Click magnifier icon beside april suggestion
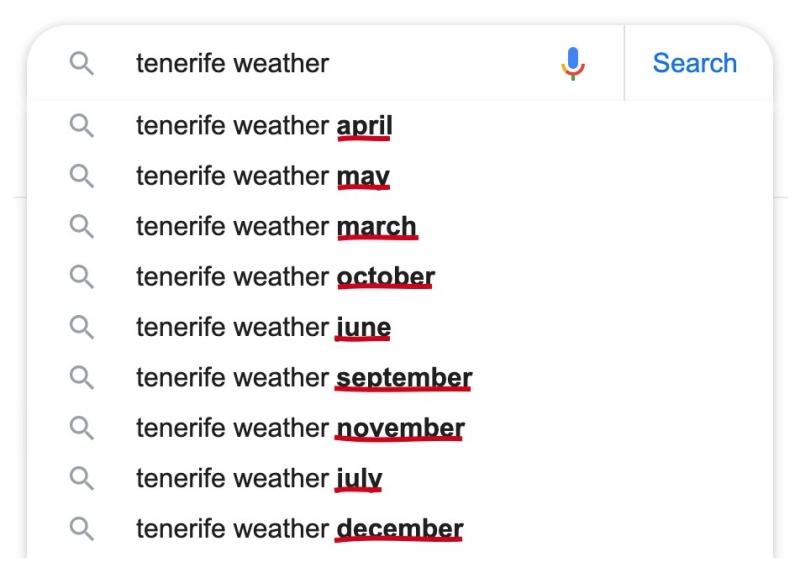The image size is (800, 583). tap(82, 125)
